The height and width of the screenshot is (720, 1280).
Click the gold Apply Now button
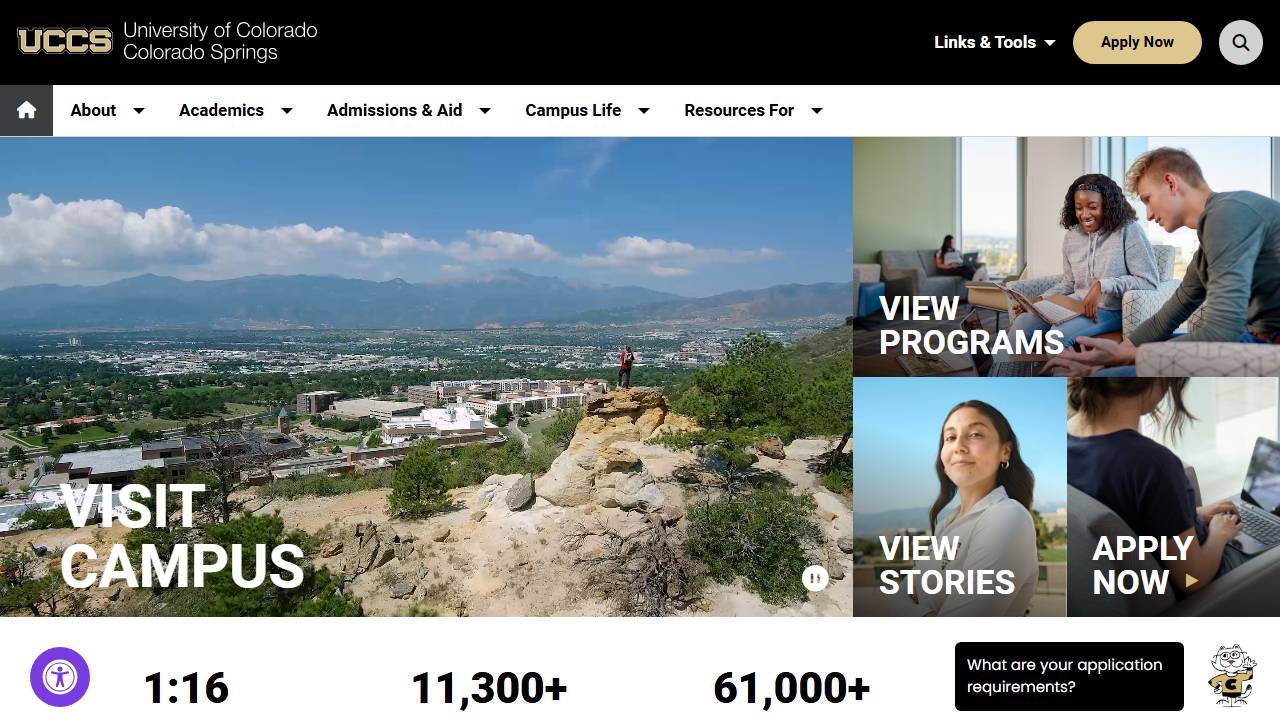[1137, 42]
